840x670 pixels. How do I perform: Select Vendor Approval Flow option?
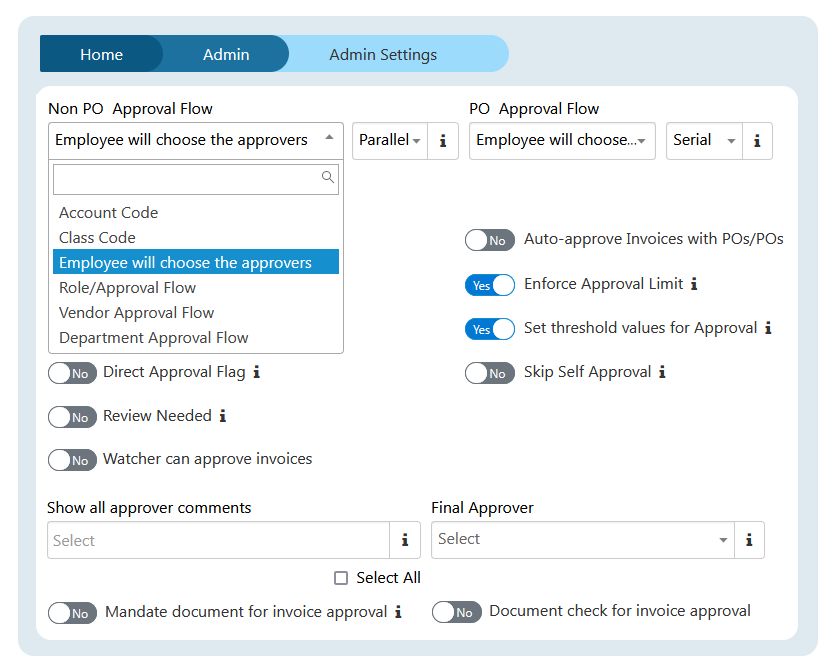(x=136, y=313)
